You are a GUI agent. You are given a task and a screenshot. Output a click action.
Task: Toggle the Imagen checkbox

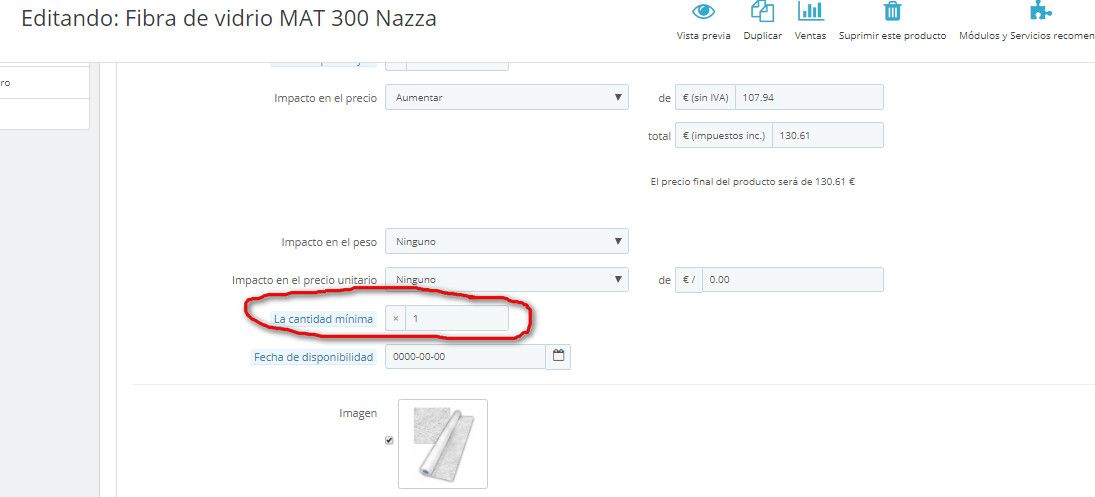click(389, 440)
